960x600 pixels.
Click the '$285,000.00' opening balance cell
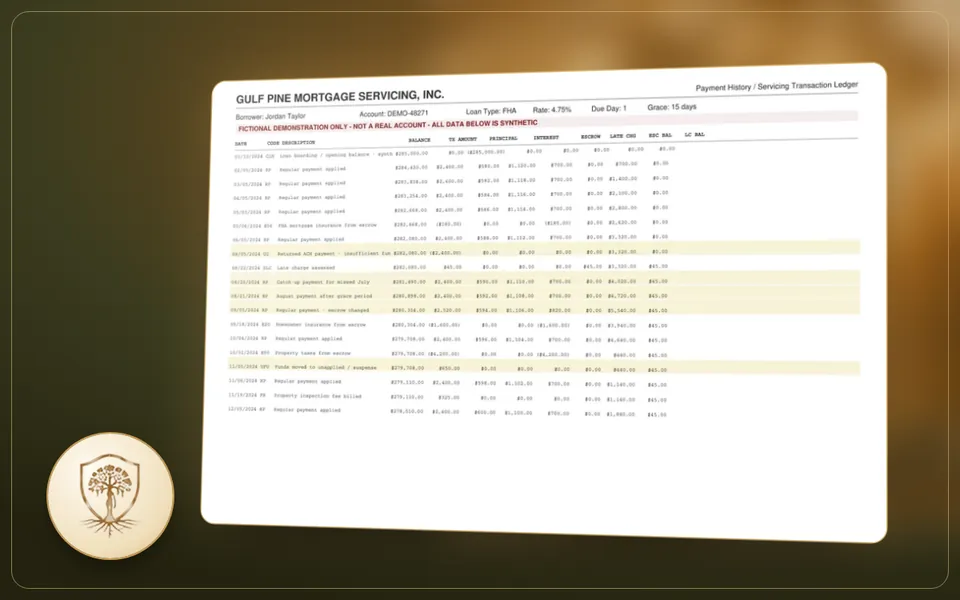tap(411, 153)
